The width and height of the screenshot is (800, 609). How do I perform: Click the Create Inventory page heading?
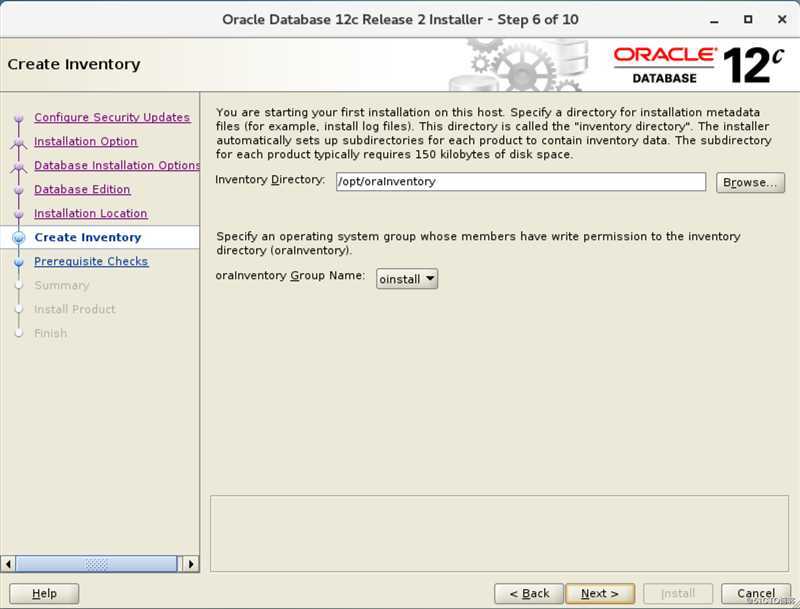(74, 64)
